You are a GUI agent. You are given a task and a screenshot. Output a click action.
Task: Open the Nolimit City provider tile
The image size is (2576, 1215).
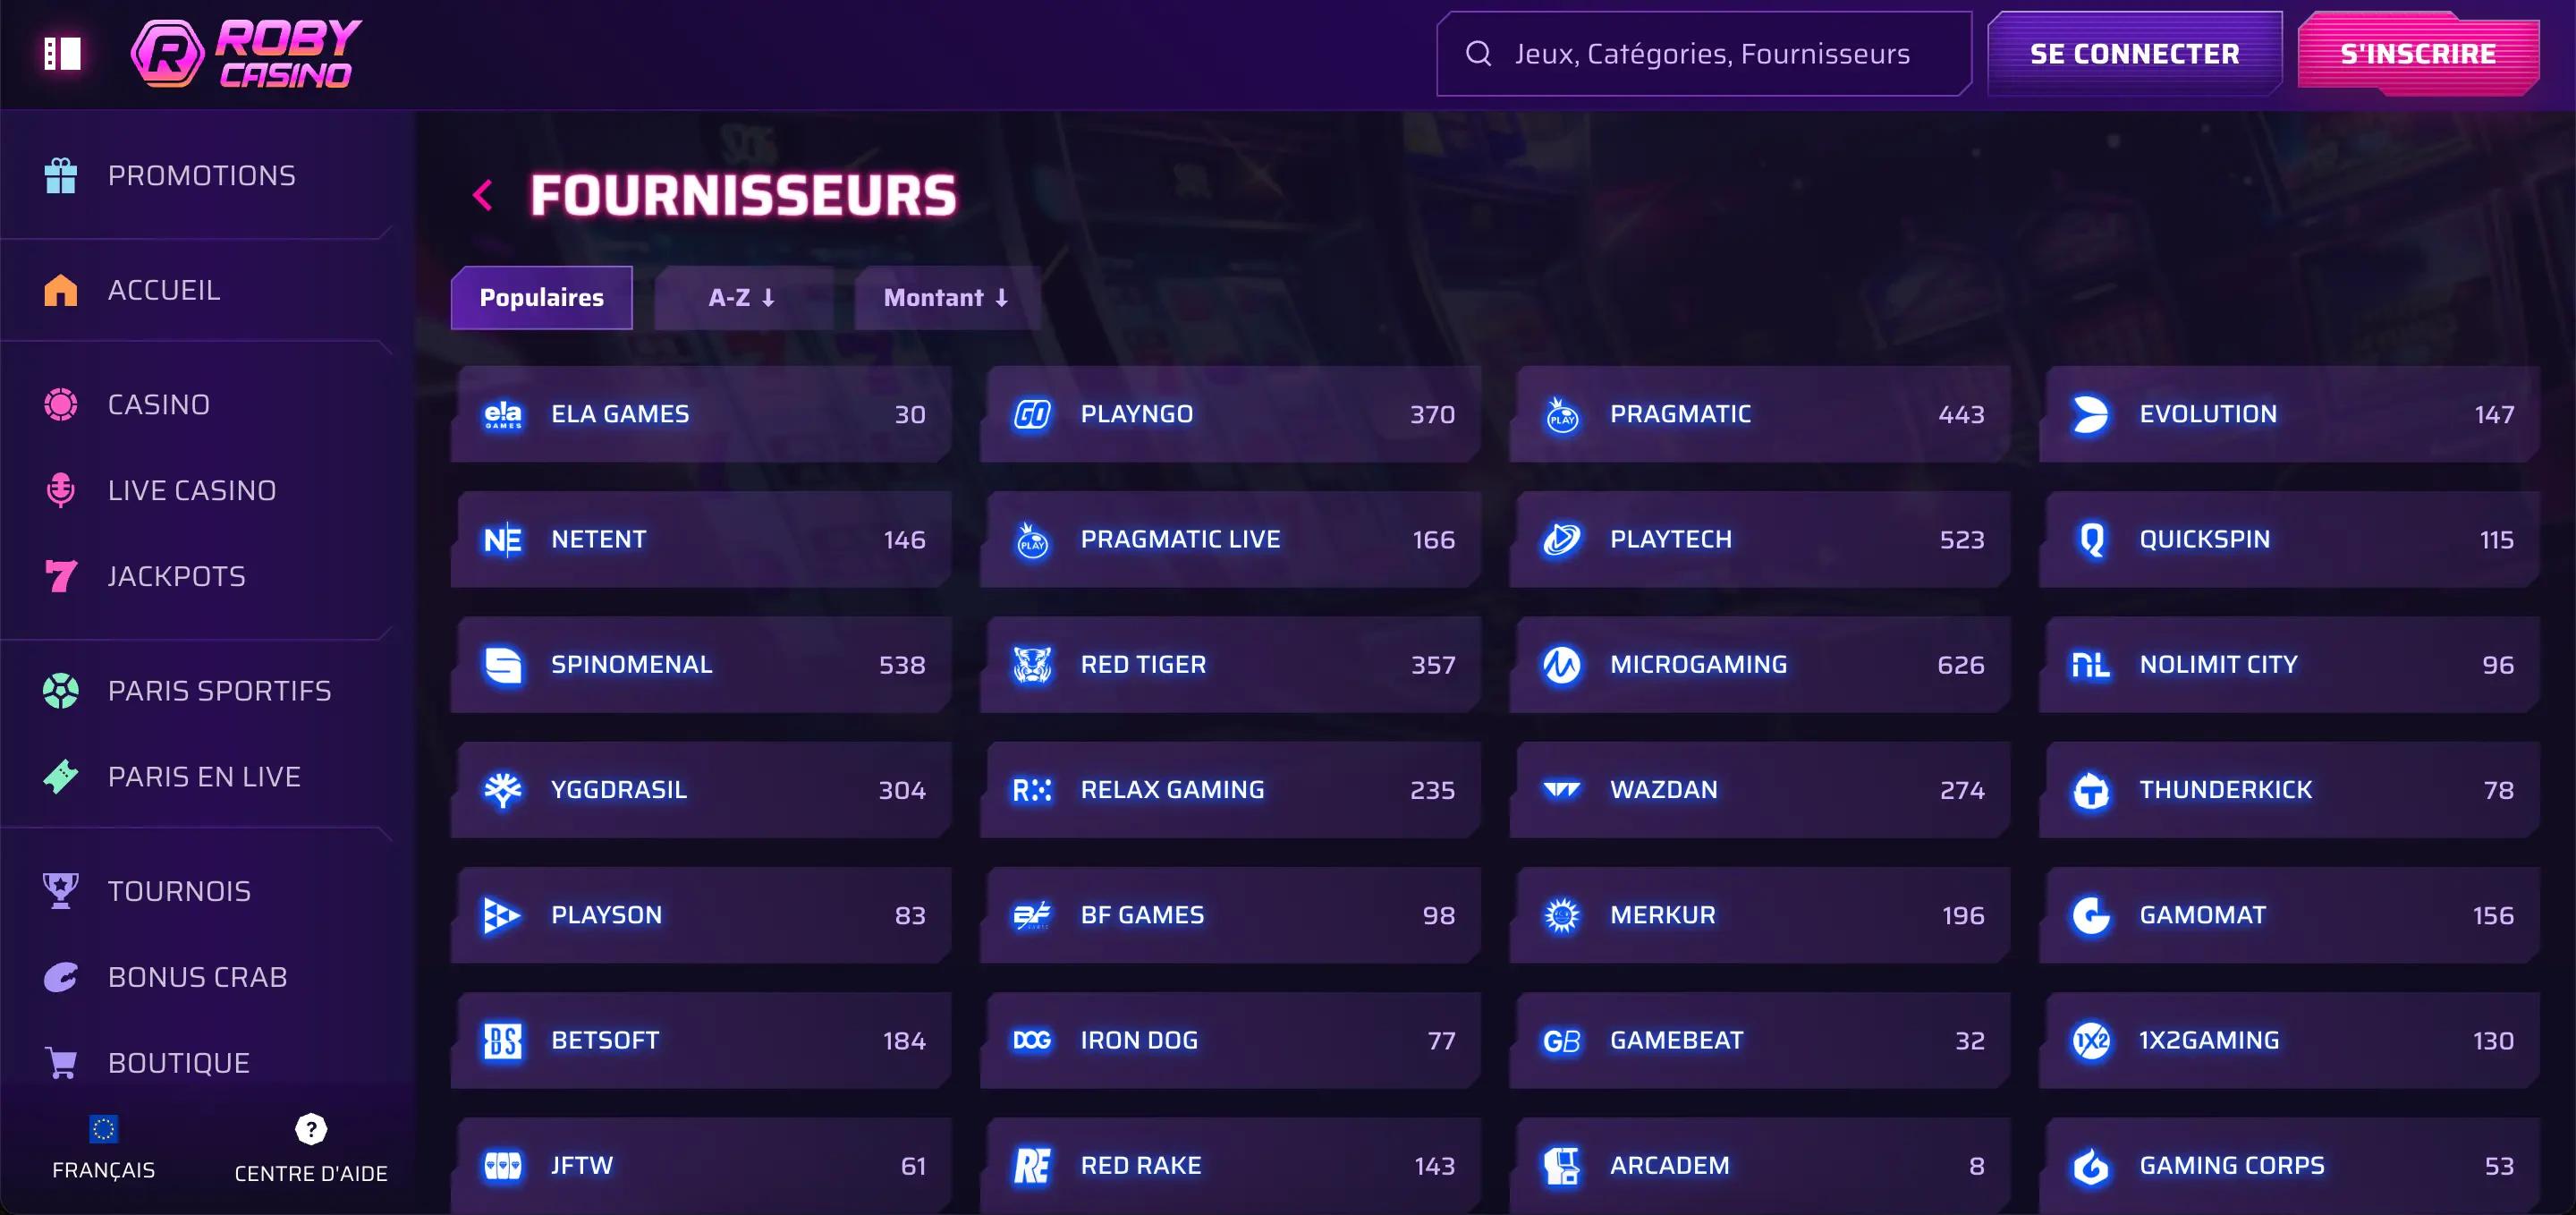click(2289, 665)
